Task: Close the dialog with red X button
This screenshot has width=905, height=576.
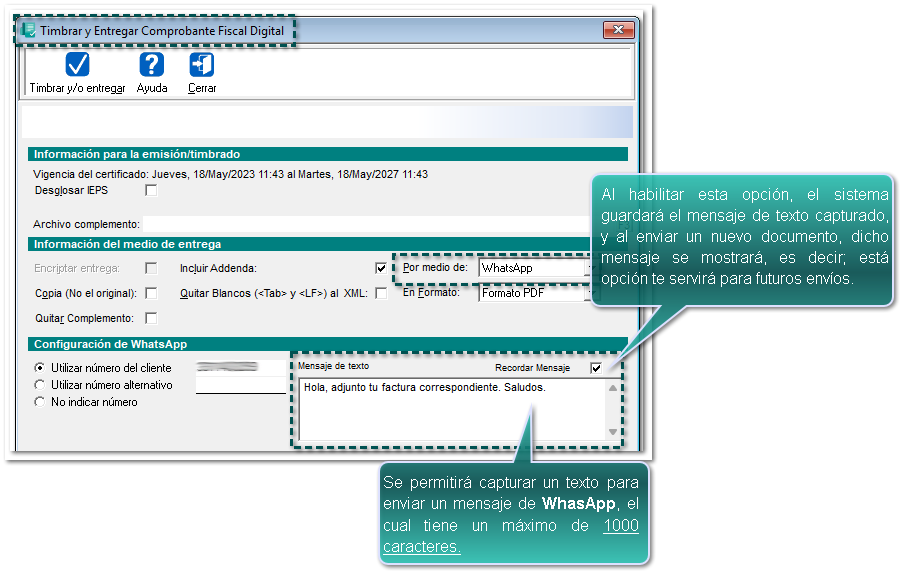Action: [618, 30]
